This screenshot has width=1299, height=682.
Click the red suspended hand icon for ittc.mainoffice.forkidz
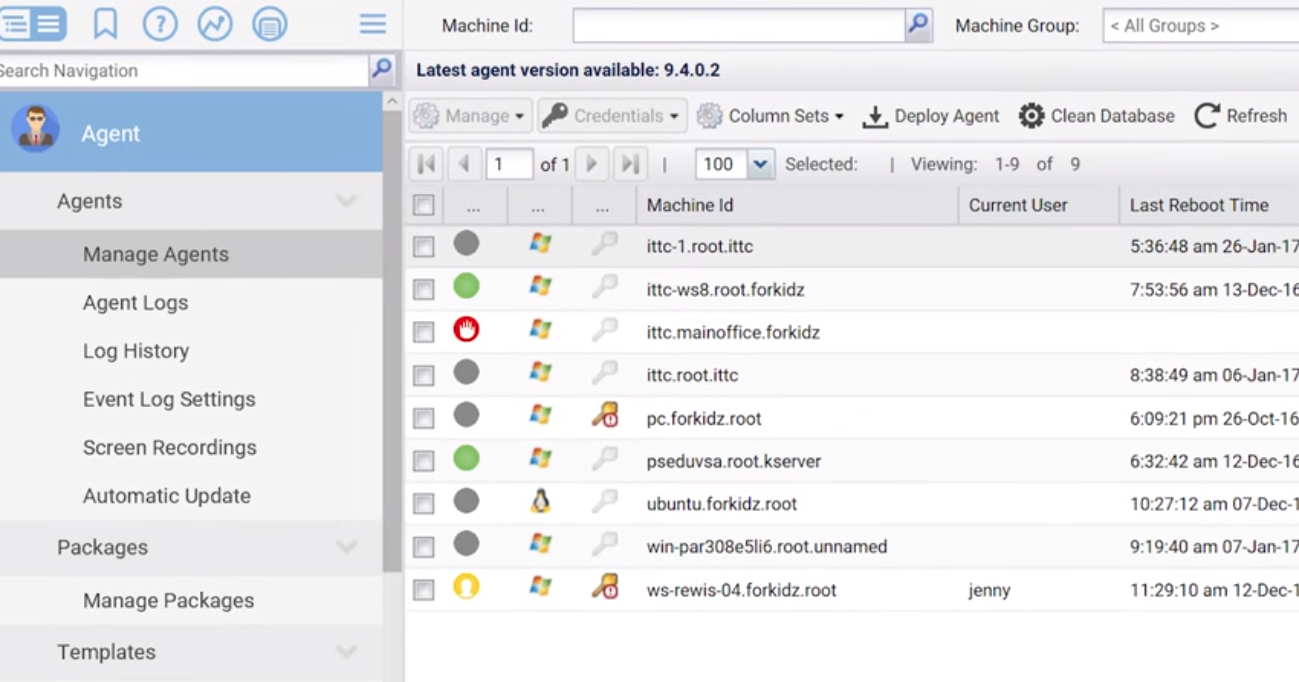click(466, 329)
